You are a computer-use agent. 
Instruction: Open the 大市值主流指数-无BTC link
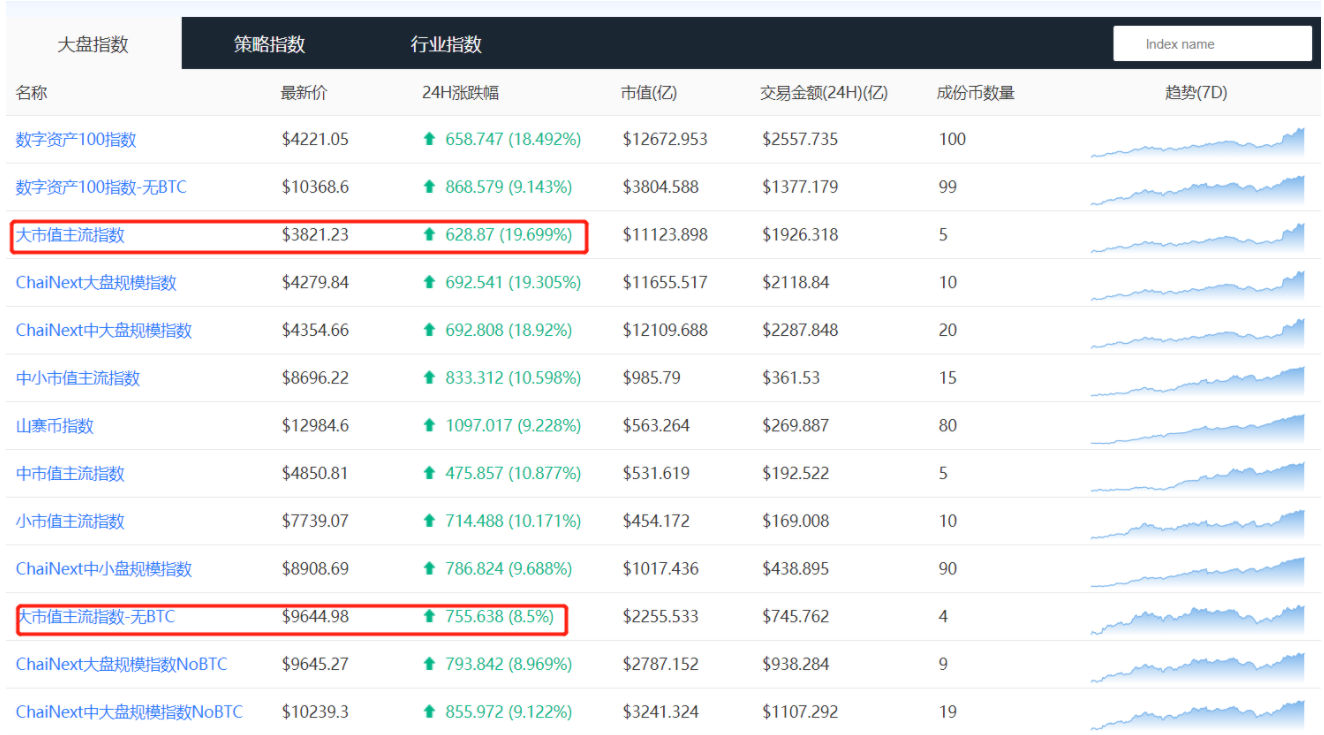click(x=96, y=617)
